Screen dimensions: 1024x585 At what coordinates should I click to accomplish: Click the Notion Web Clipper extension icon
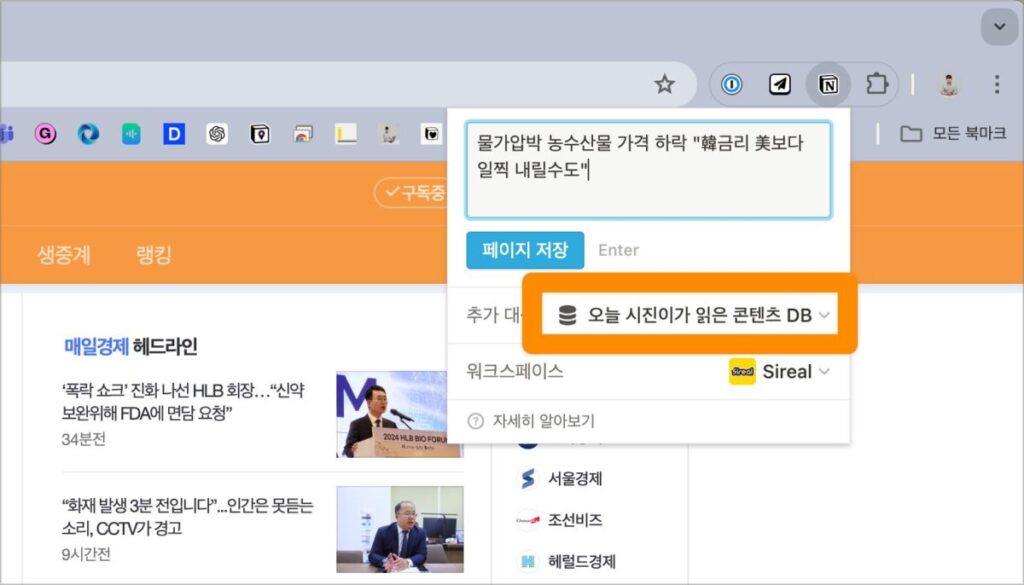tap(828, 85)
